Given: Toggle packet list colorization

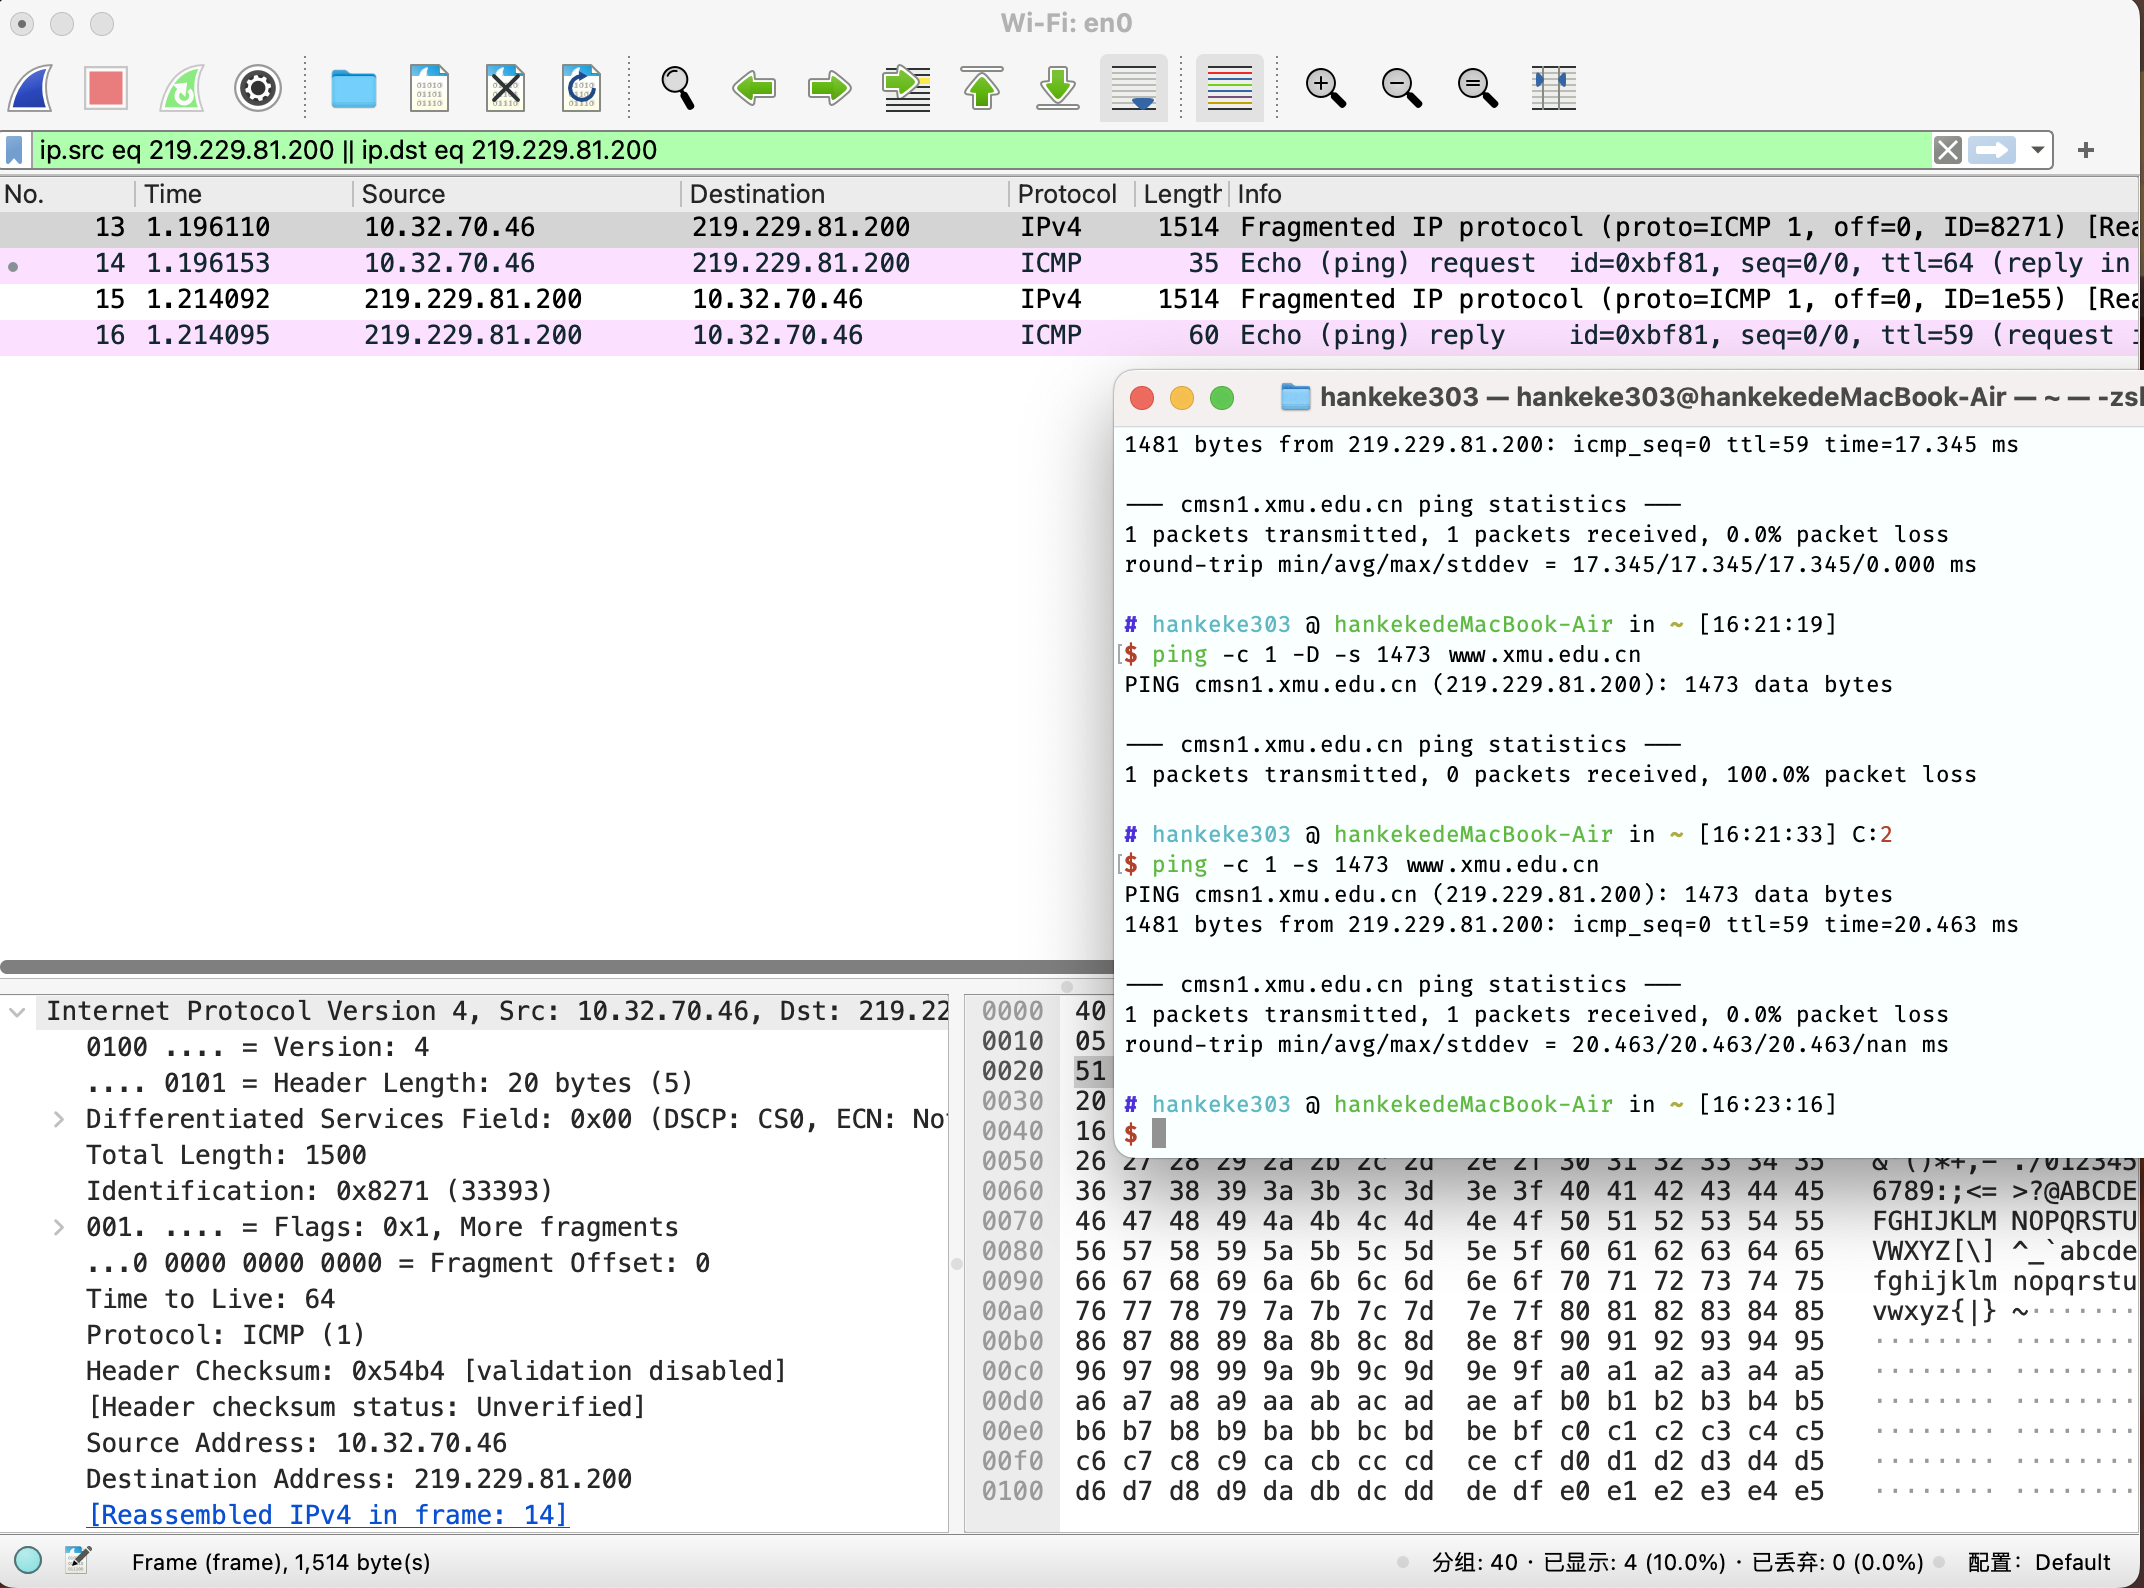Looking at the screenshot, I should (1230, 88).
